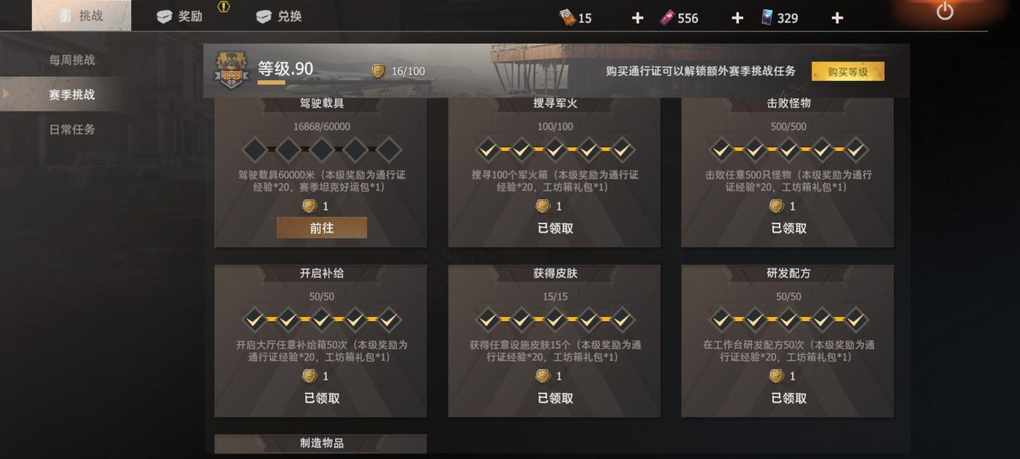
Task: Click the 前往 button under 驾驶载具
Action: (x=321, y=228)
